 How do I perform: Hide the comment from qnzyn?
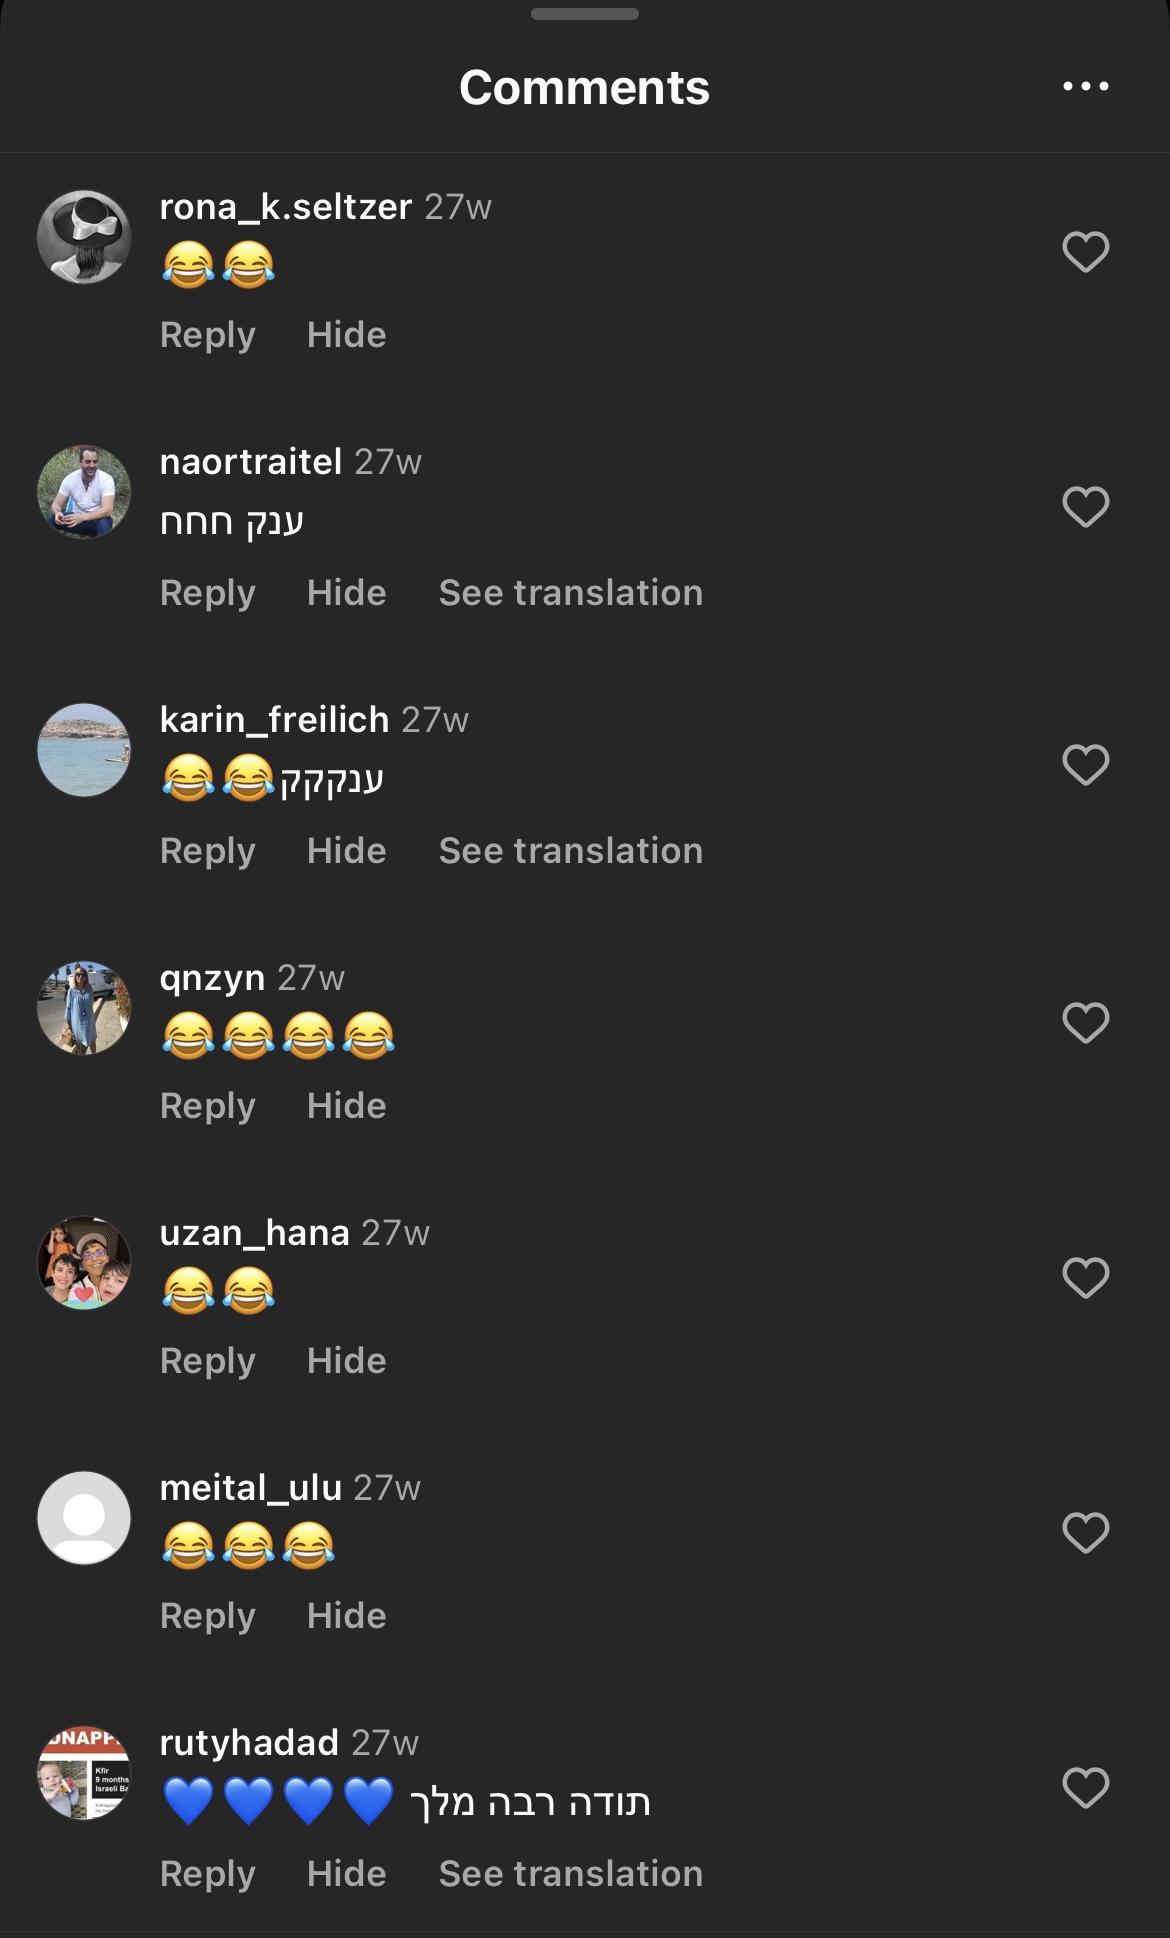(346, 1106)
